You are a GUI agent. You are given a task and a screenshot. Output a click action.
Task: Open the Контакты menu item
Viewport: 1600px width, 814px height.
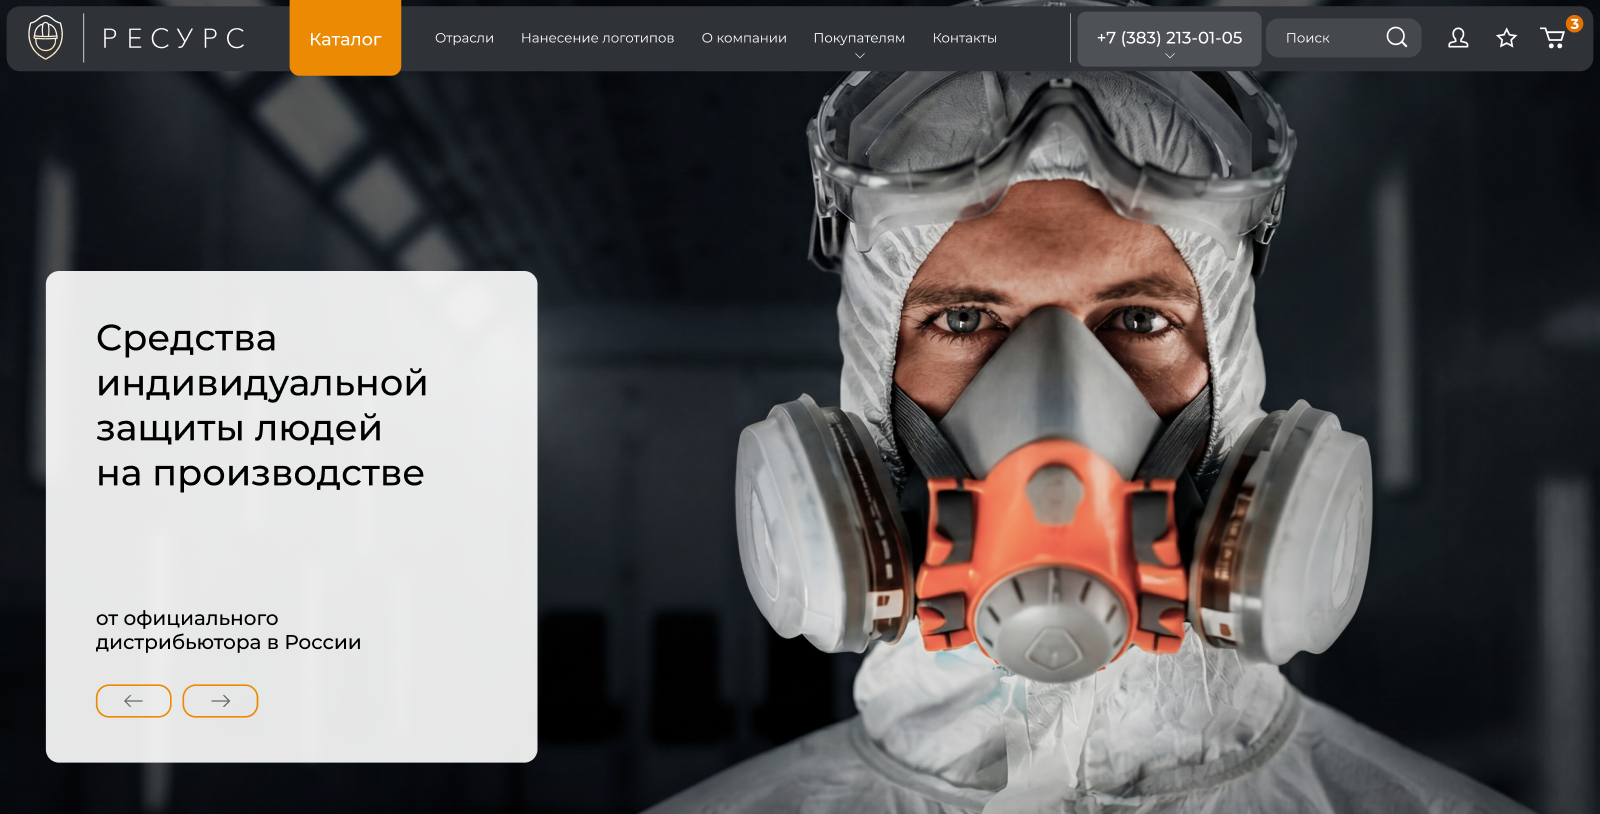(x=964, y=38)
